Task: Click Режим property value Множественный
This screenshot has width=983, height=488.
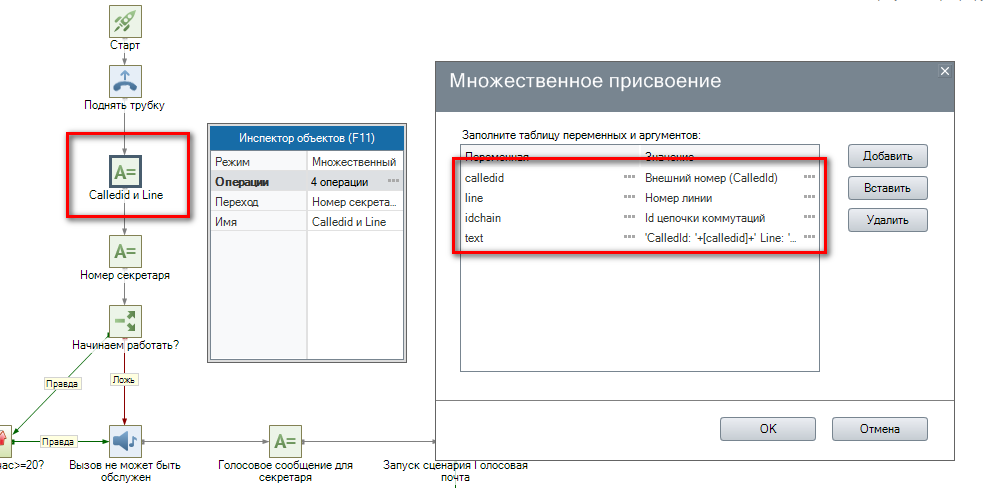Action: click(353, 162)
